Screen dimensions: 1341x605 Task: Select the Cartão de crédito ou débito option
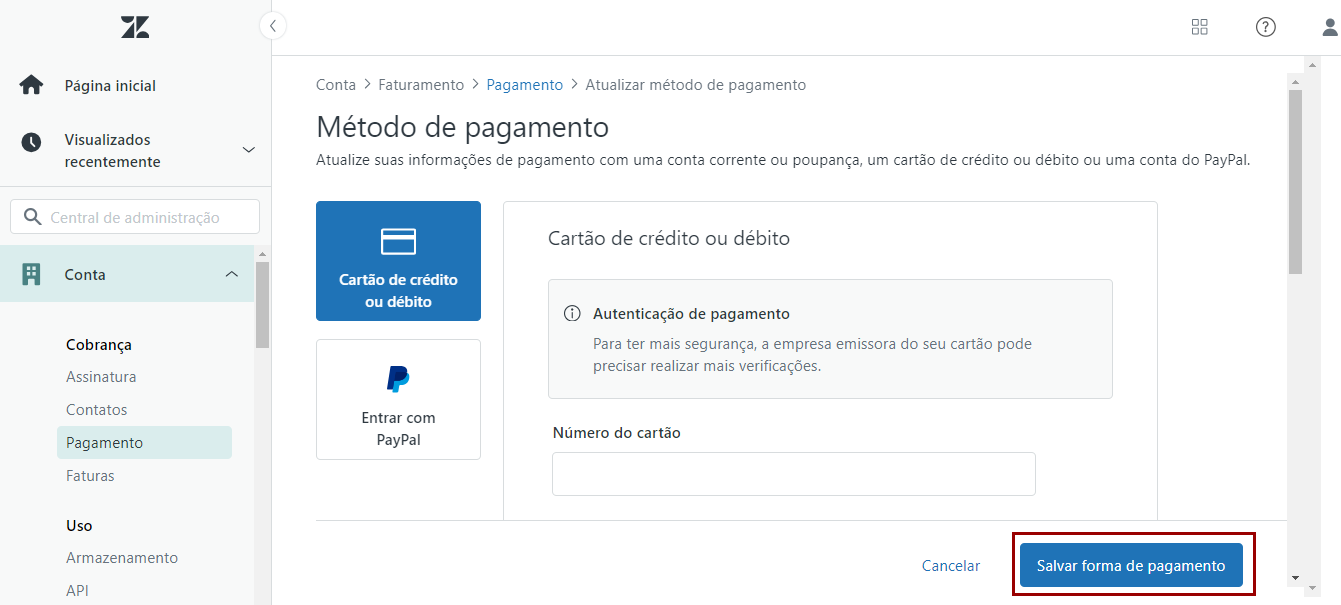[398, 261]
